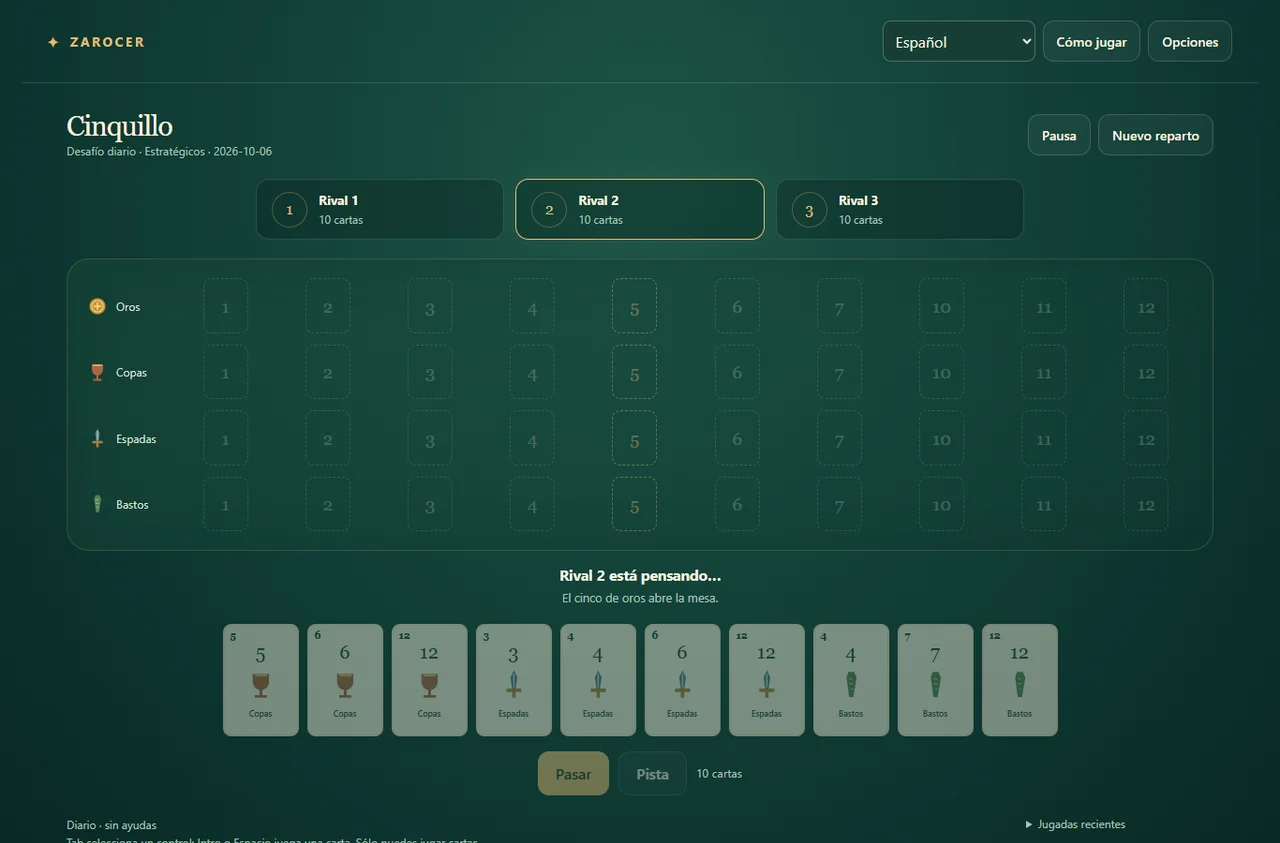This screenshot has width=1280, height=843.
Task: Play the 12 of Copas card
Action: [429, 680]
